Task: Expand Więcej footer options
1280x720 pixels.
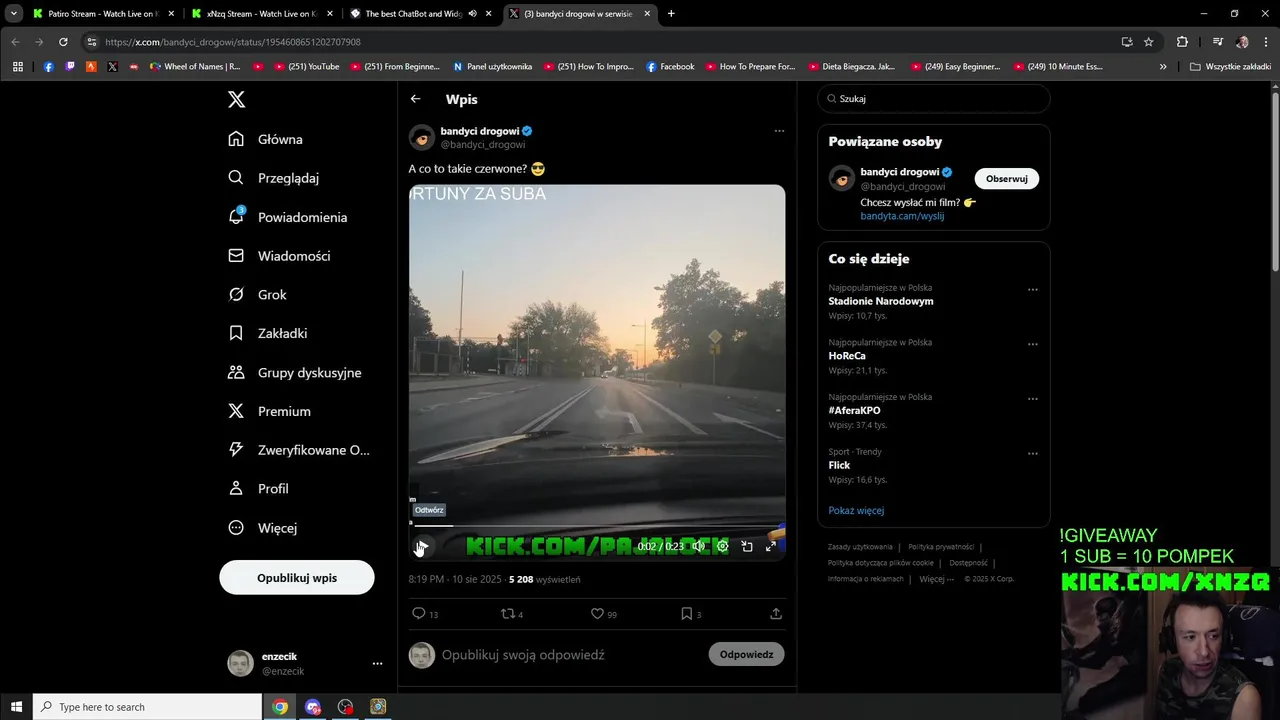Action: click(x=936, y=579)
